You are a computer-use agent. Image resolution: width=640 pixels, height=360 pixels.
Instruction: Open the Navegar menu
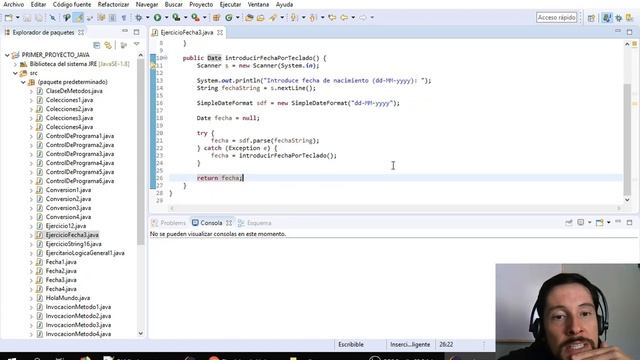tap(147, 4)
